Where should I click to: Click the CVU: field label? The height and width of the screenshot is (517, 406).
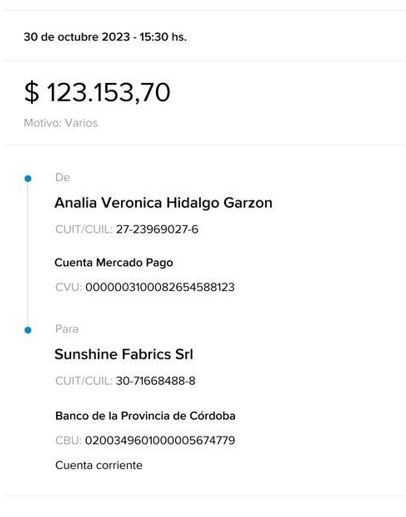[69, 287]
